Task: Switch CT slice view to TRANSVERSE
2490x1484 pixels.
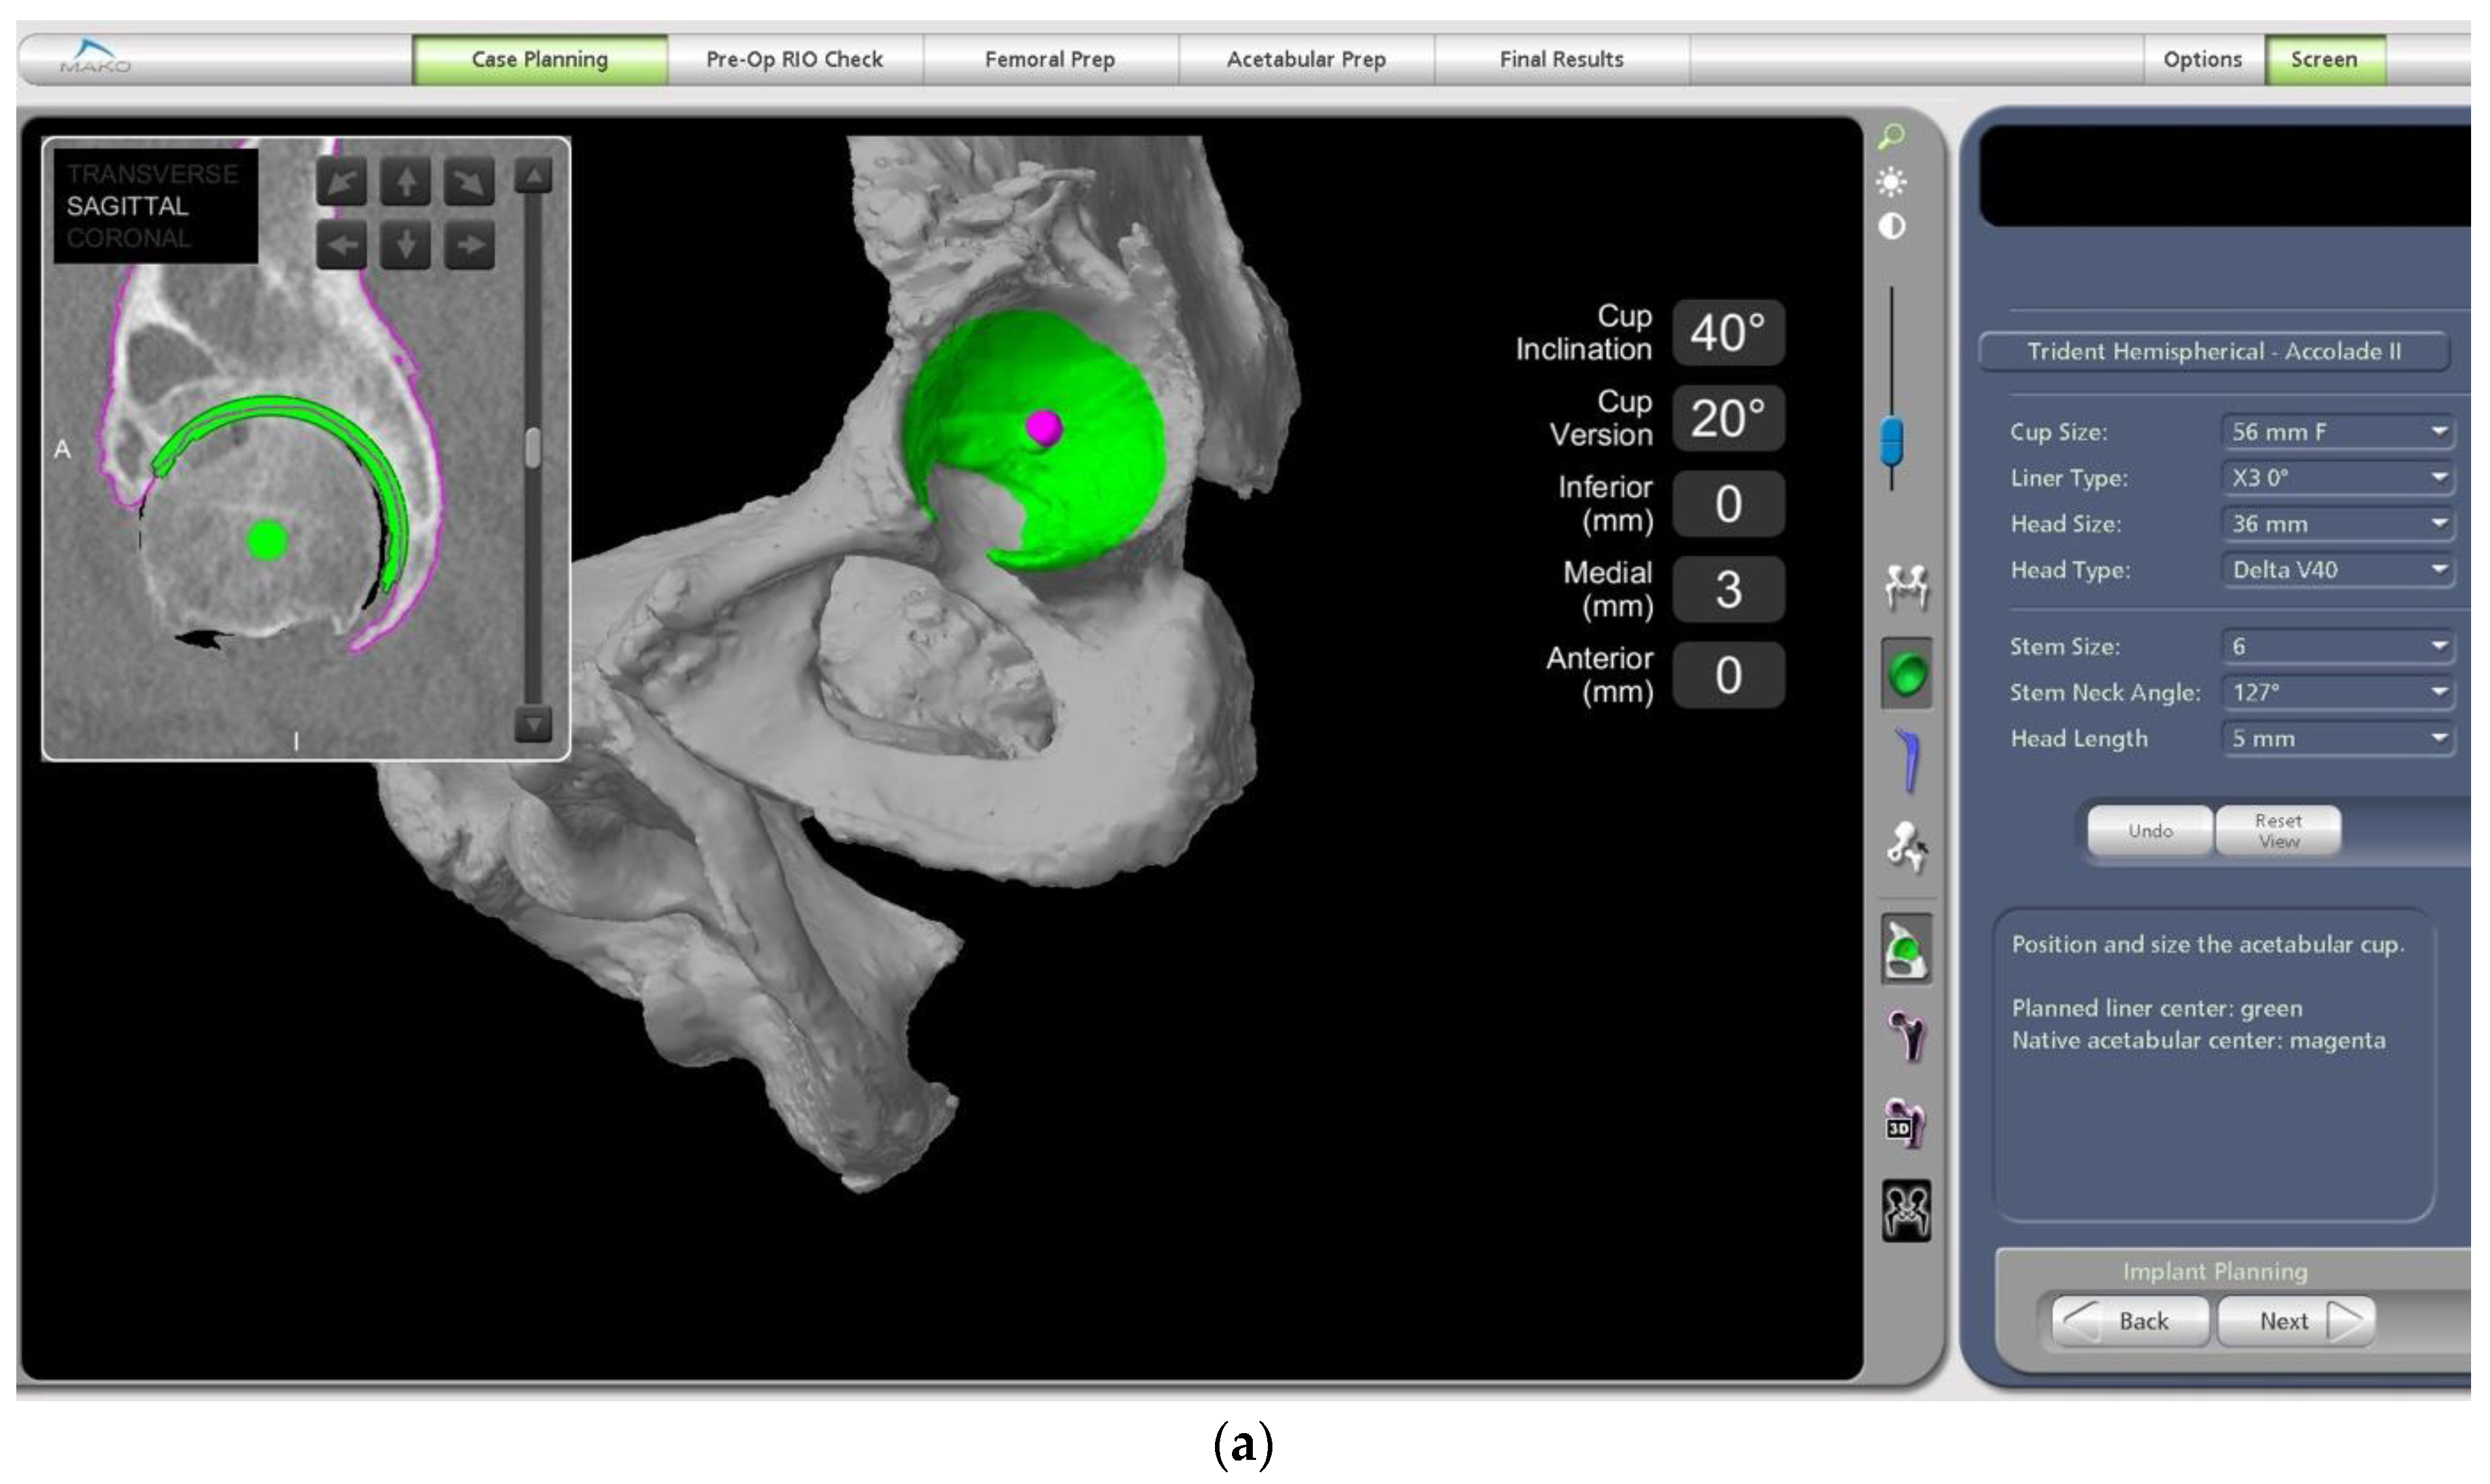Action: click(152, 174)
